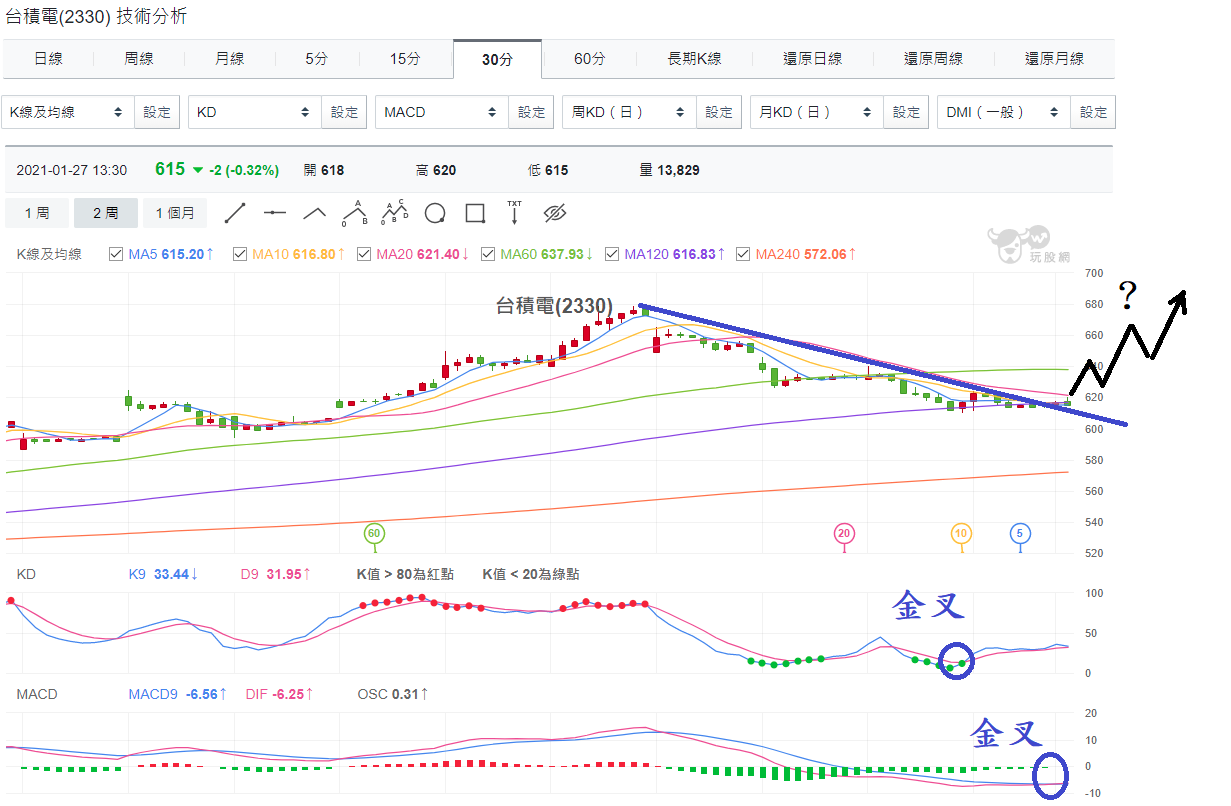Click the volume value 13,829
This screenshot has width=1231, height=806.
678,170
